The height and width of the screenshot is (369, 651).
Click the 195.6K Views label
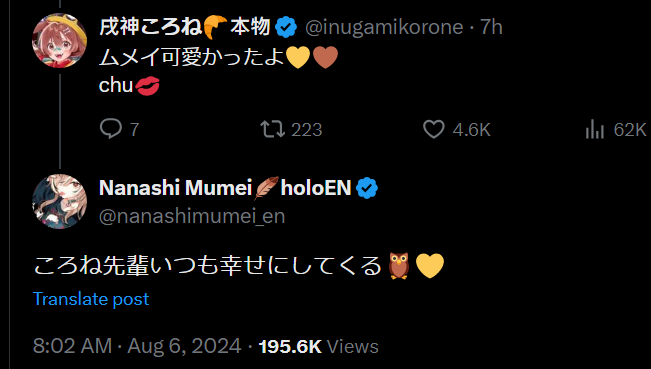pyautogui.click(x=318, y=346)
